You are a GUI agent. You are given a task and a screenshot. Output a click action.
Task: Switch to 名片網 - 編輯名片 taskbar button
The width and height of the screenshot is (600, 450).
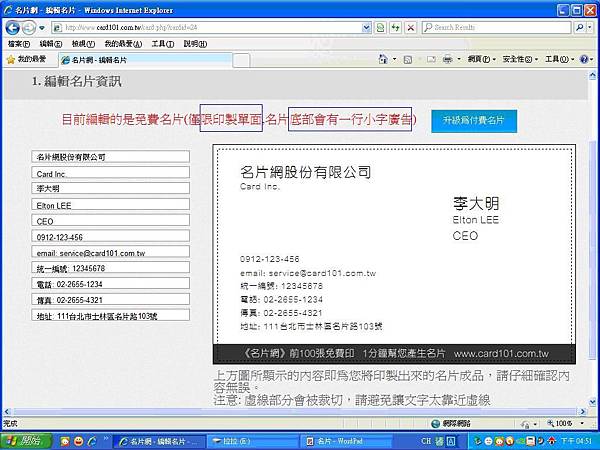pyautogui.click(x=160, y=442)
